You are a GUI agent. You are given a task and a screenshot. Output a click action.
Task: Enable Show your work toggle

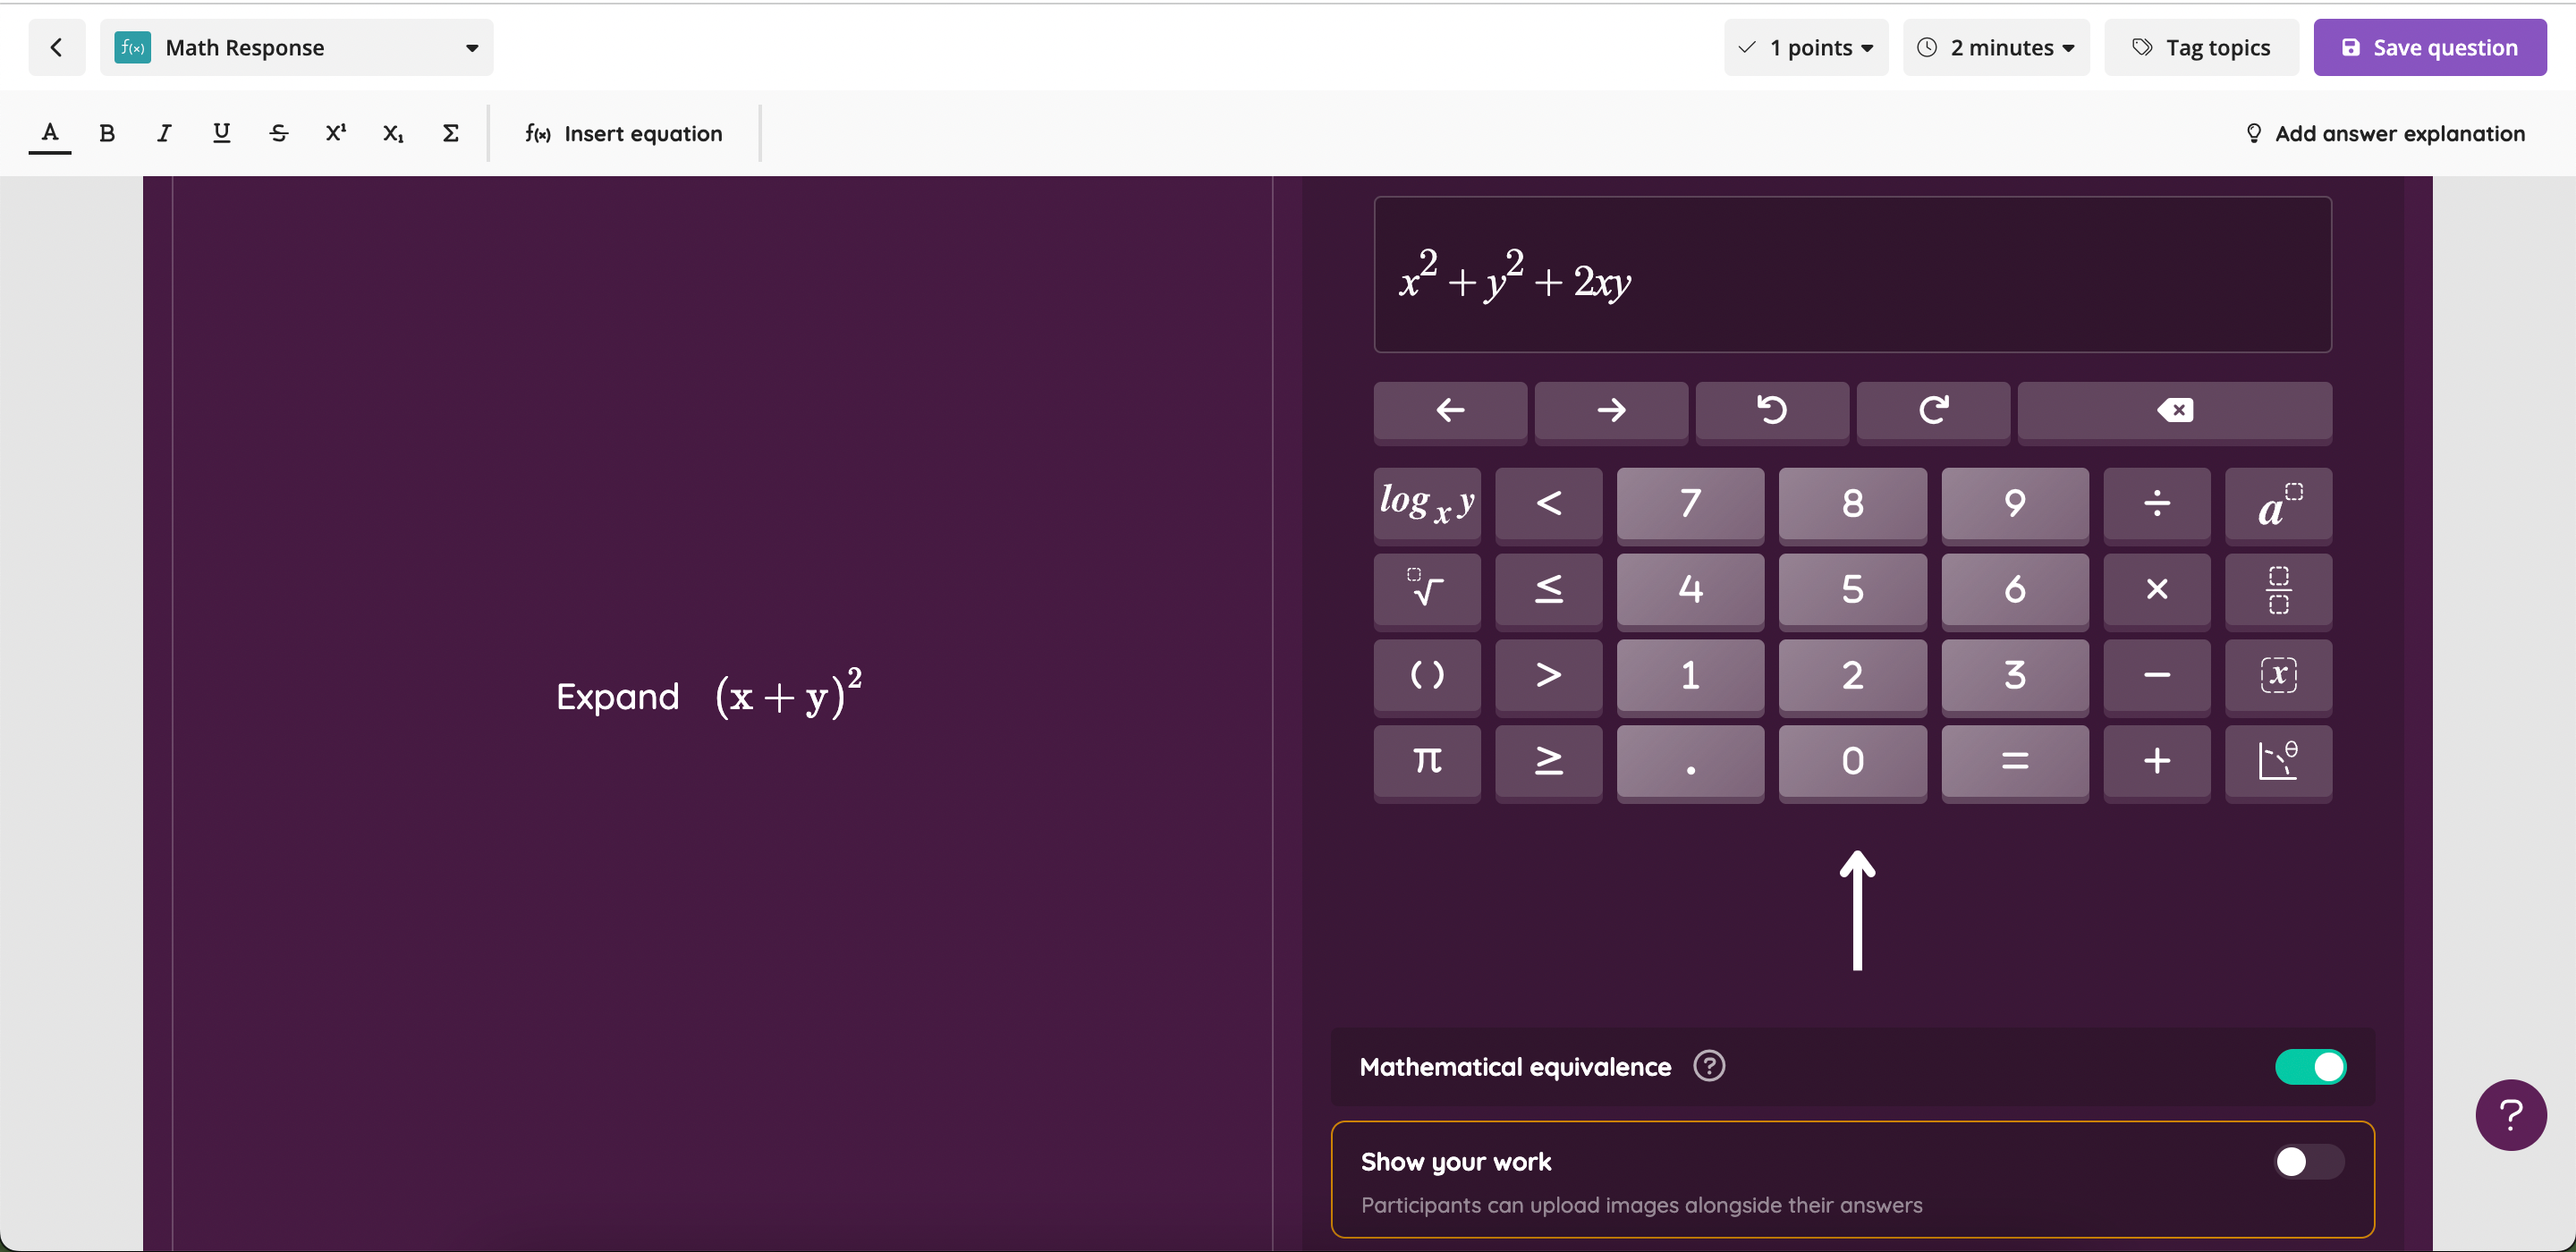[2309, 1162]
